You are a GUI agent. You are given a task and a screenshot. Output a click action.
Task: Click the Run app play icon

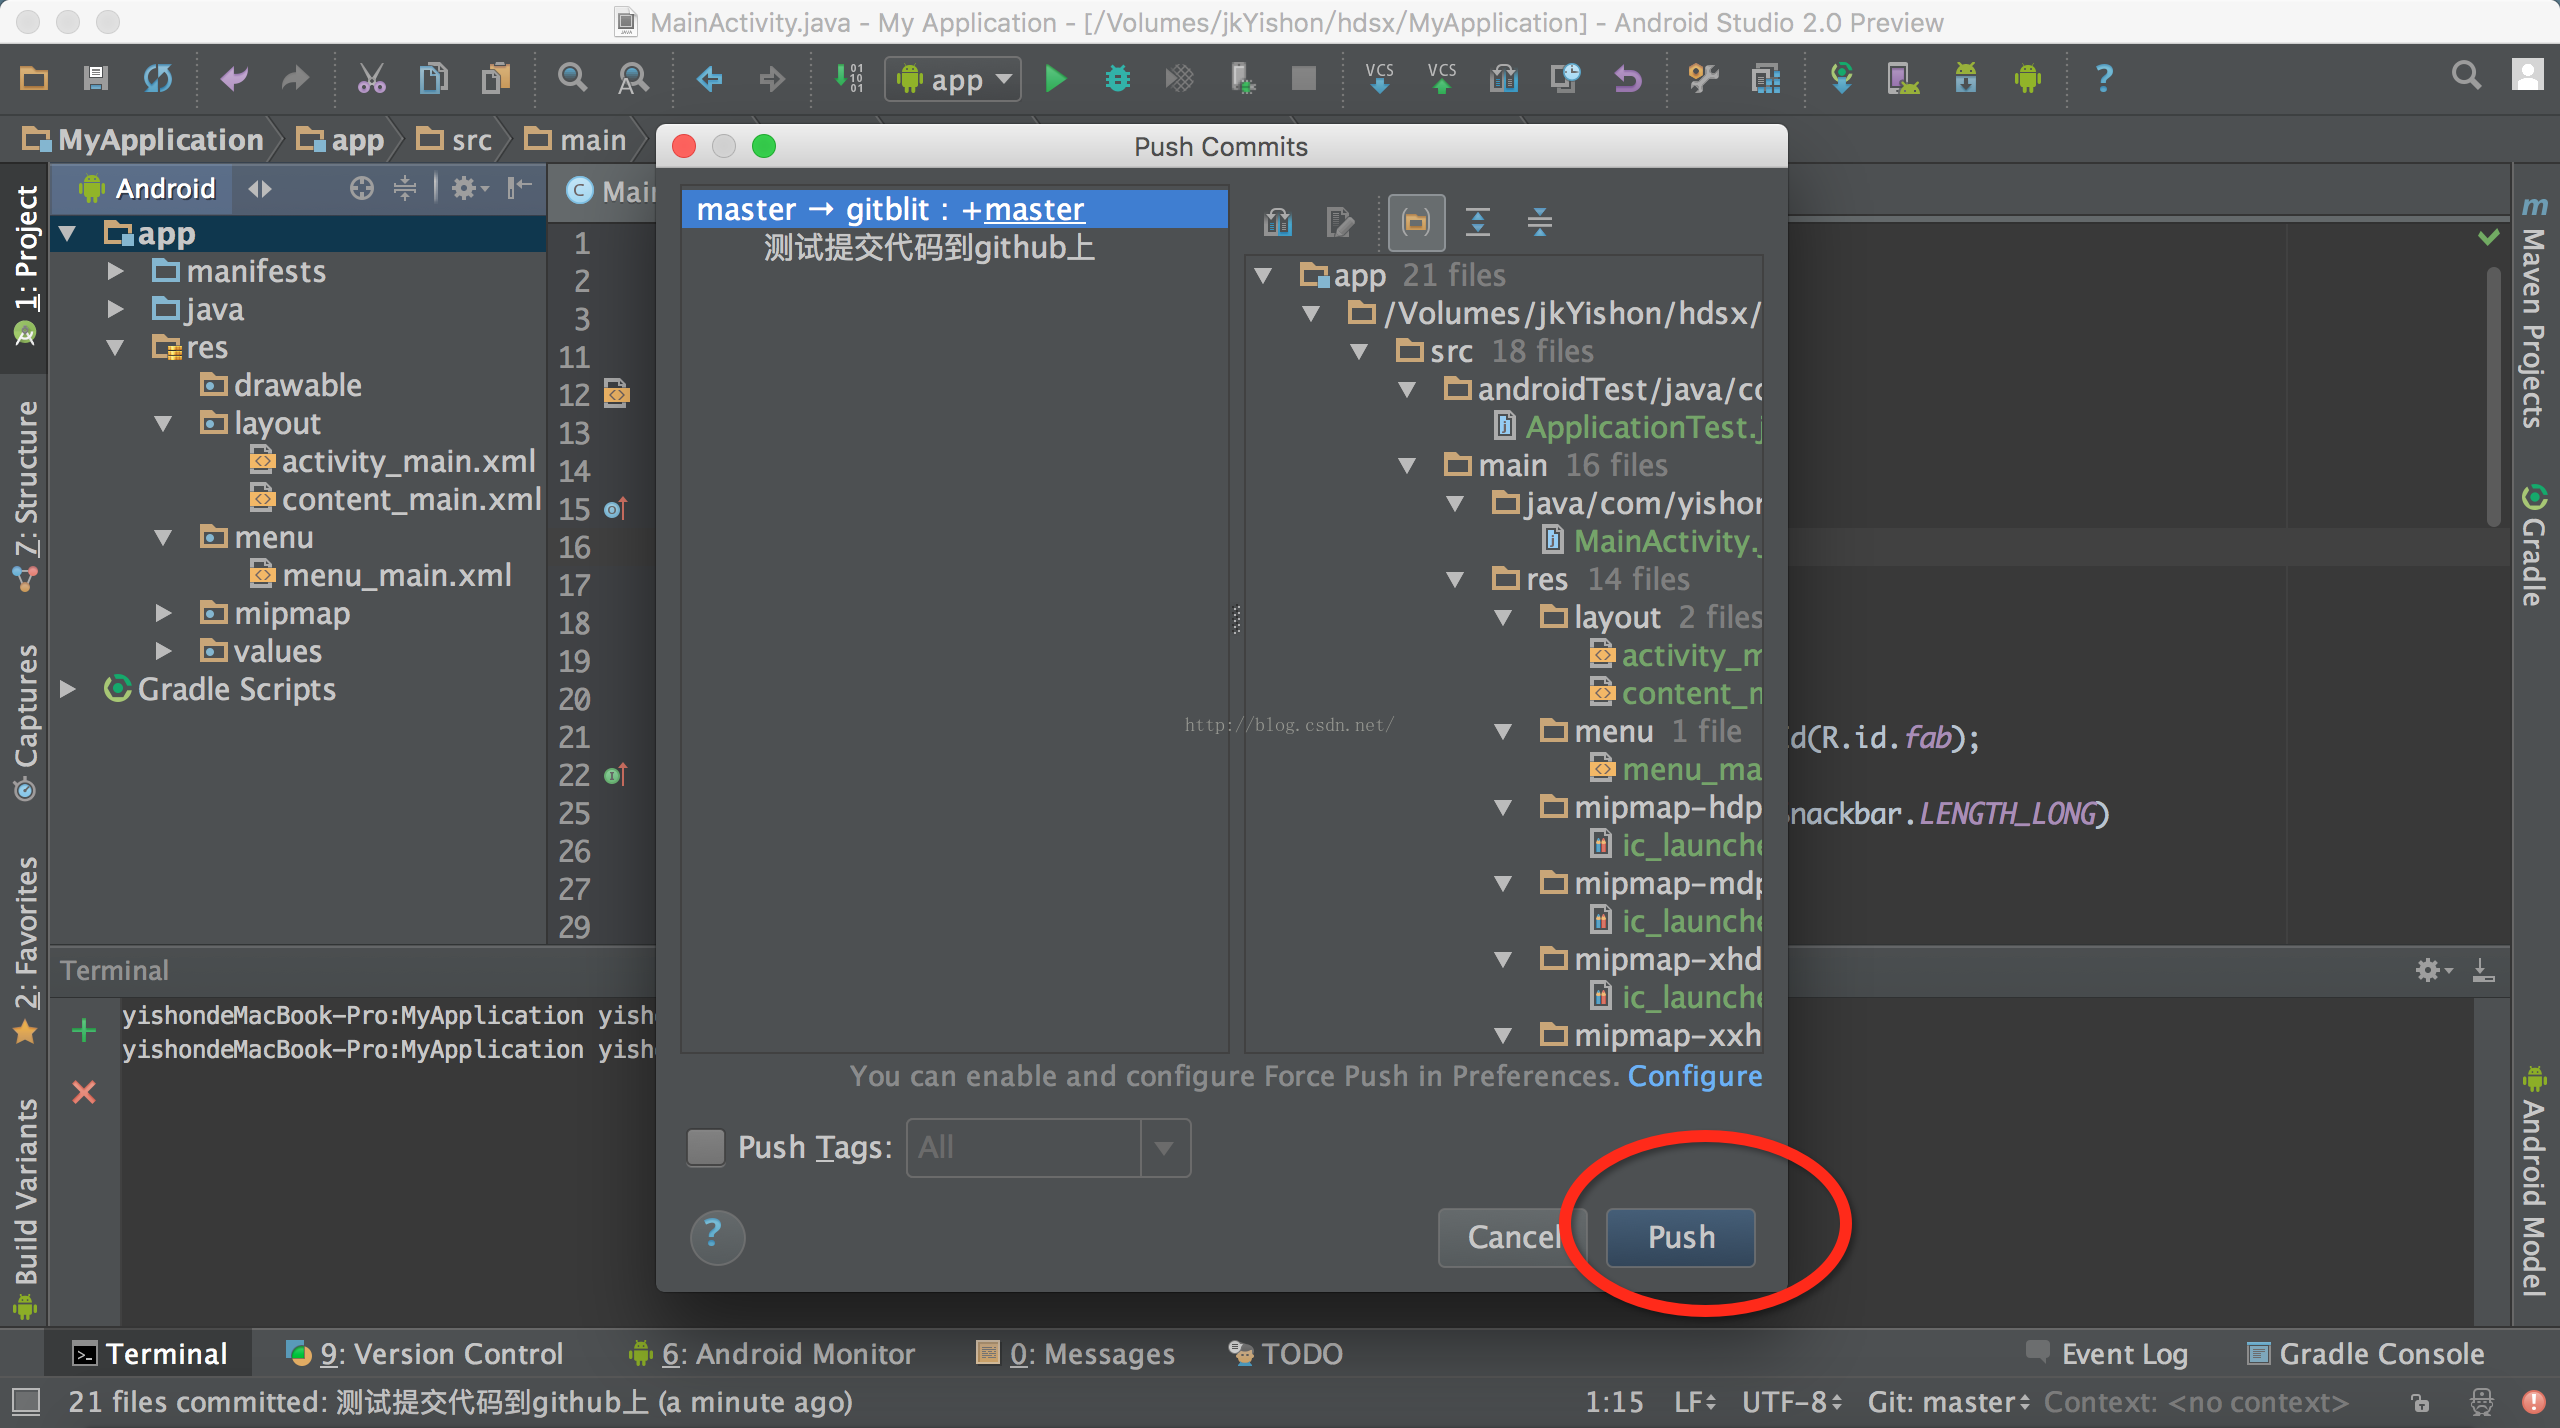tap(1055, 78)
